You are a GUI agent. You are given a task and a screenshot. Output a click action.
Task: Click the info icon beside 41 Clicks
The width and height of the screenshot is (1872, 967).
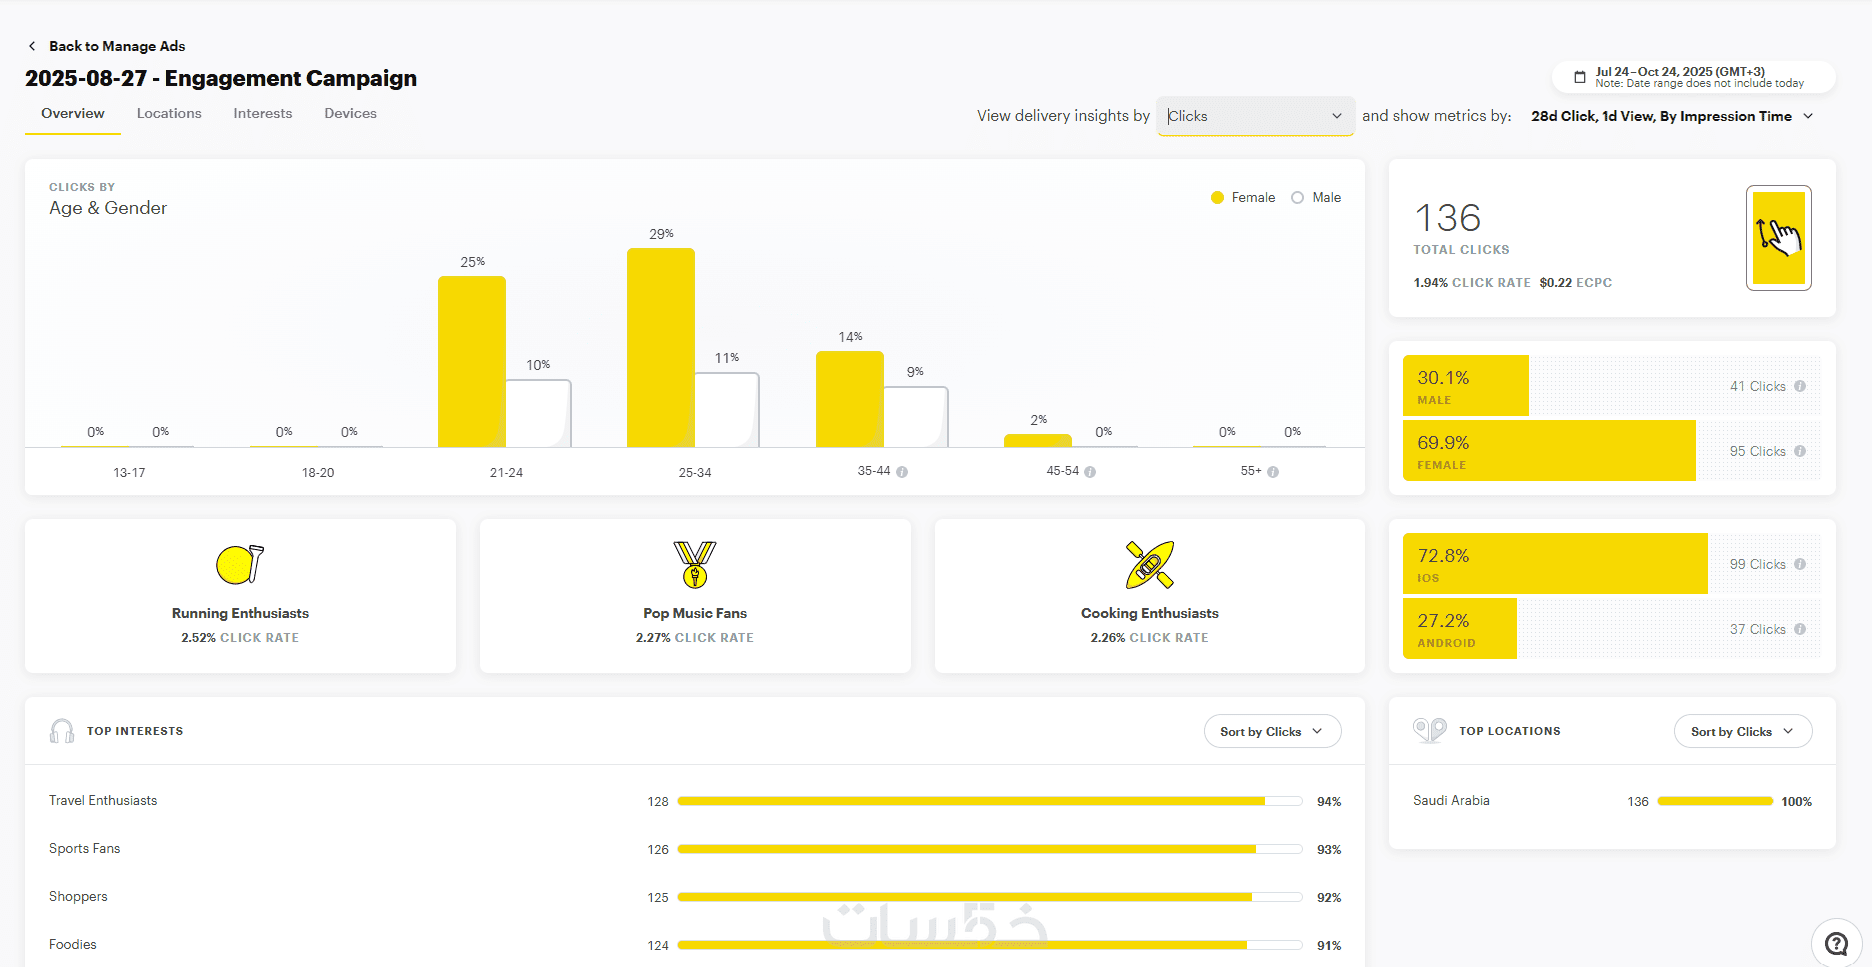coord(1800,386)
